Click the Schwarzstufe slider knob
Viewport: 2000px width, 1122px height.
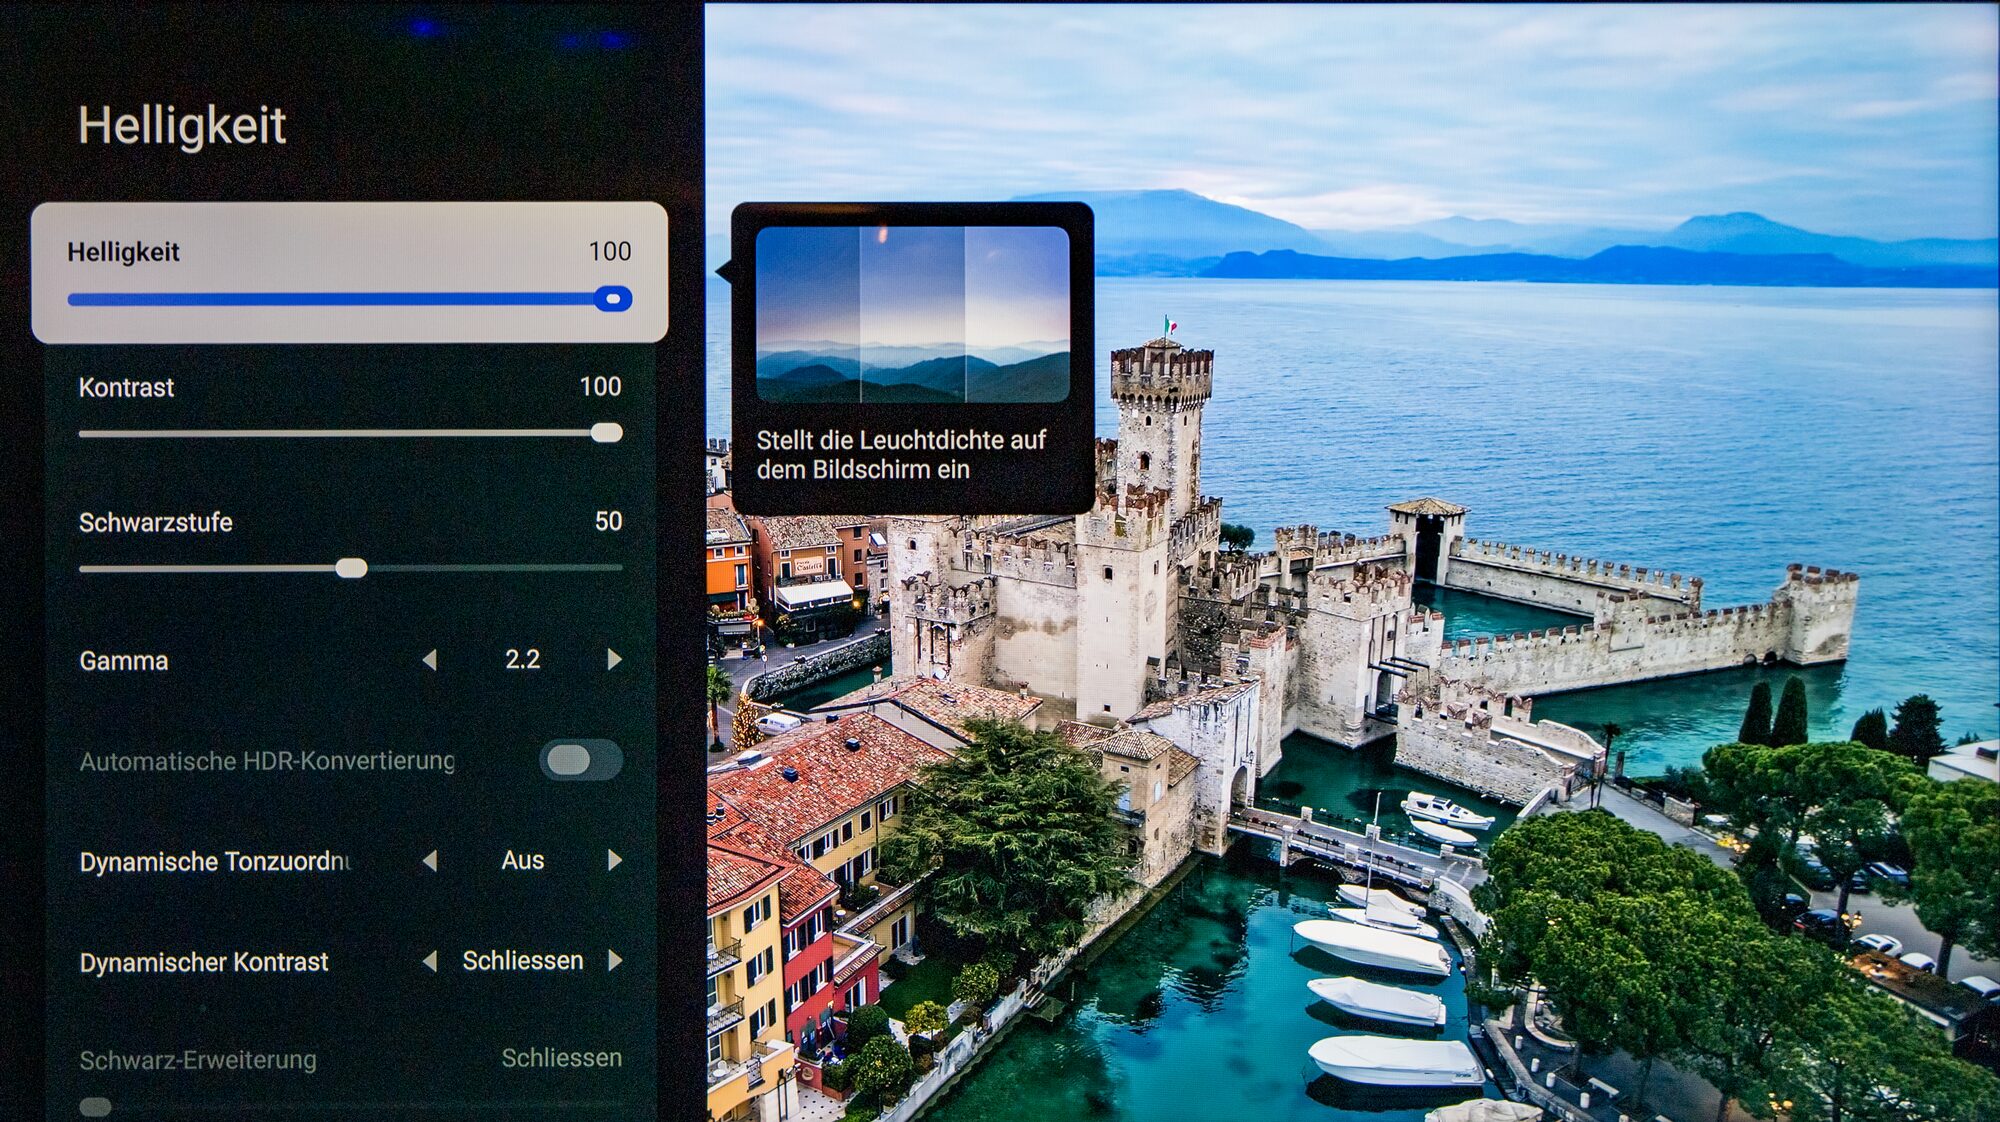pyautogui.click(x=351, y=569)
